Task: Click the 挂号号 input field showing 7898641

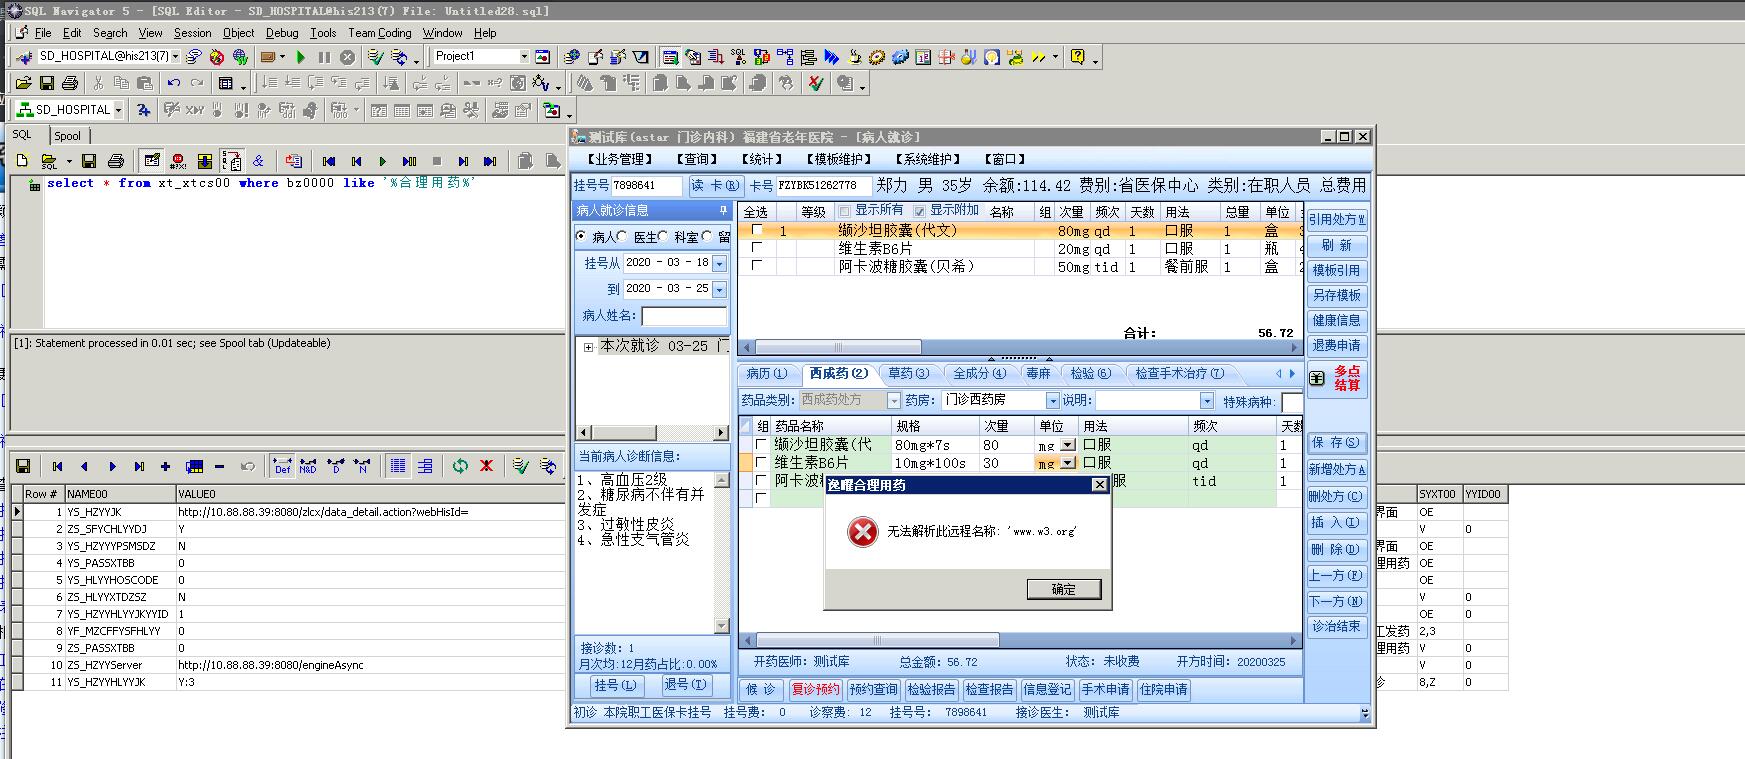Action: click(646, 186)
